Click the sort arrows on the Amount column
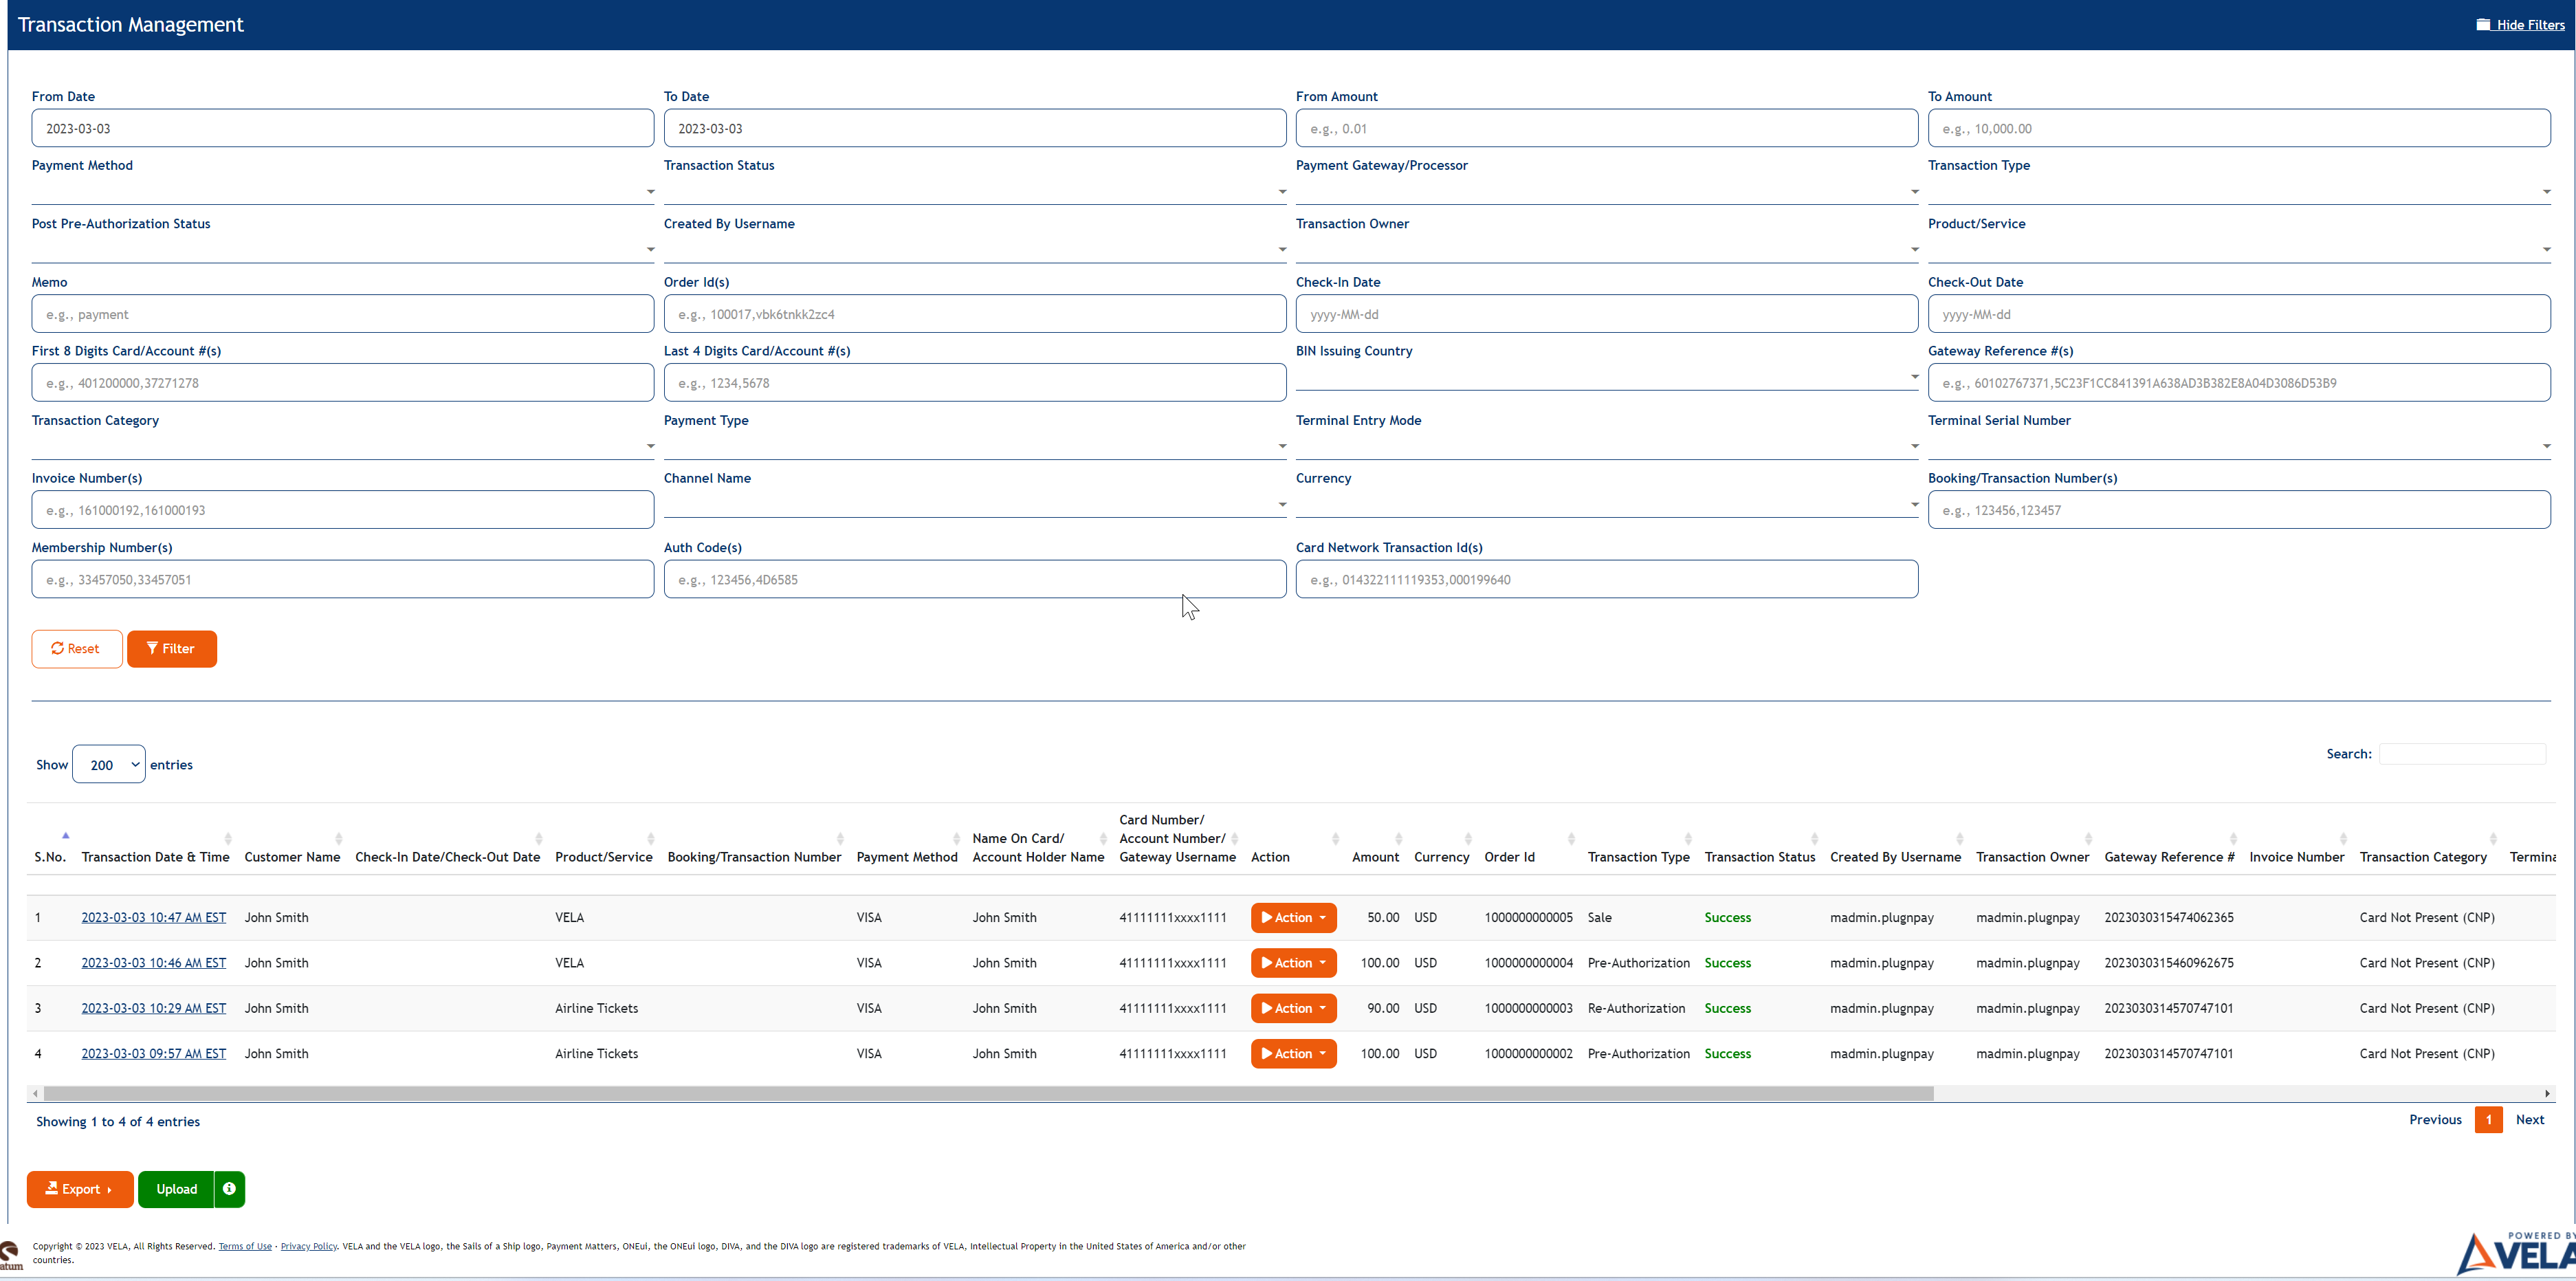The image size is (2576, 1281). tap(1398, 838)
